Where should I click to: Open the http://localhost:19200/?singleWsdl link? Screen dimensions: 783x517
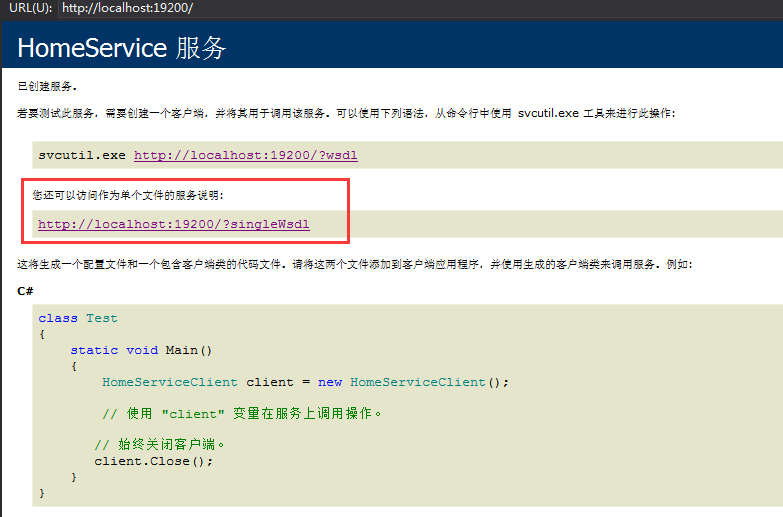pyautogui.click(x=174, y=224)
